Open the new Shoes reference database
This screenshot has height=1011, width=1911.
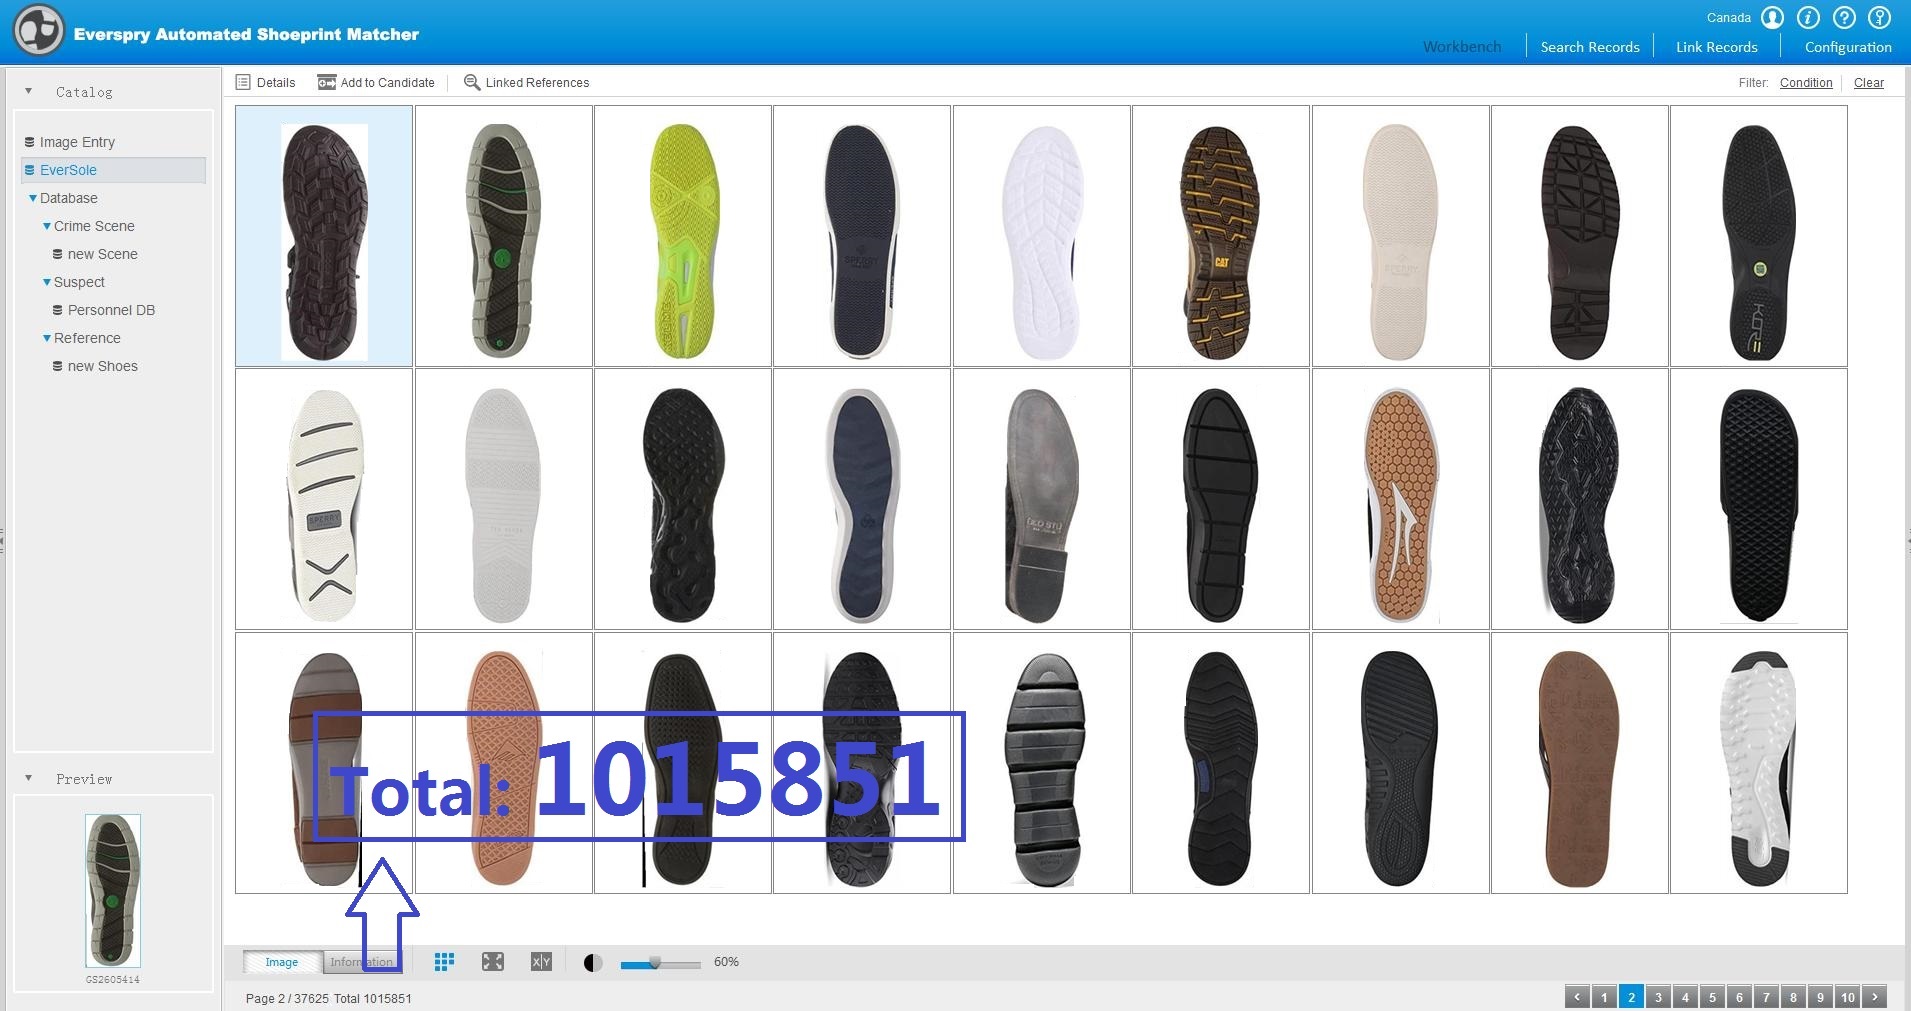click(102, 366)
